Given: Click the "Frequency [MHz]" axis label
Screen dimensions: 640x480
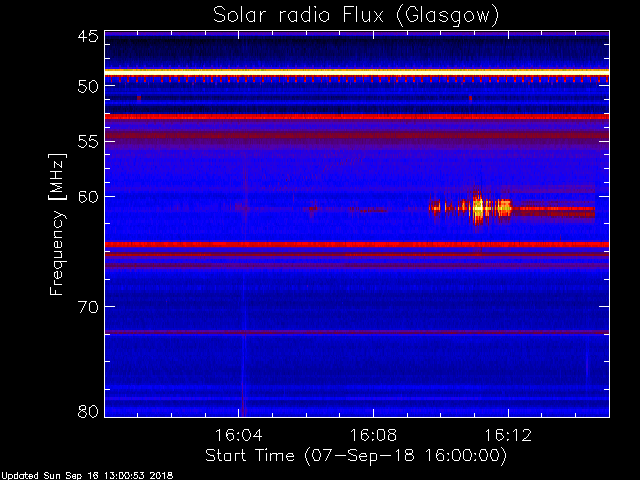Looking at the screenshot, I should point(57,224).
